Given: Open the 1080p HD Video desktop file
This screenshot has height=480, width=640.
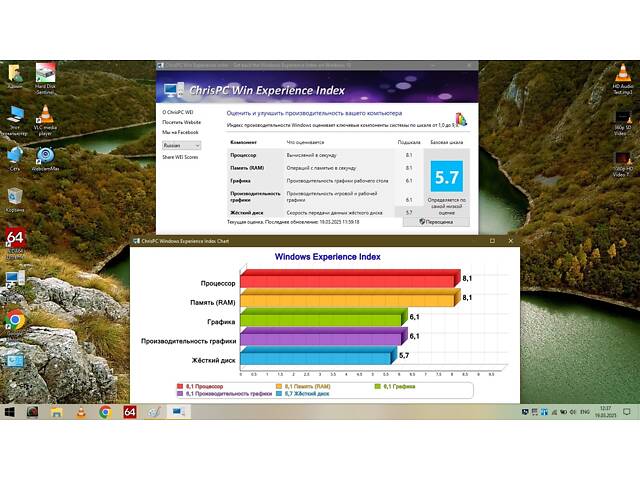Looking at the screenshot, I should pos(623,164).
